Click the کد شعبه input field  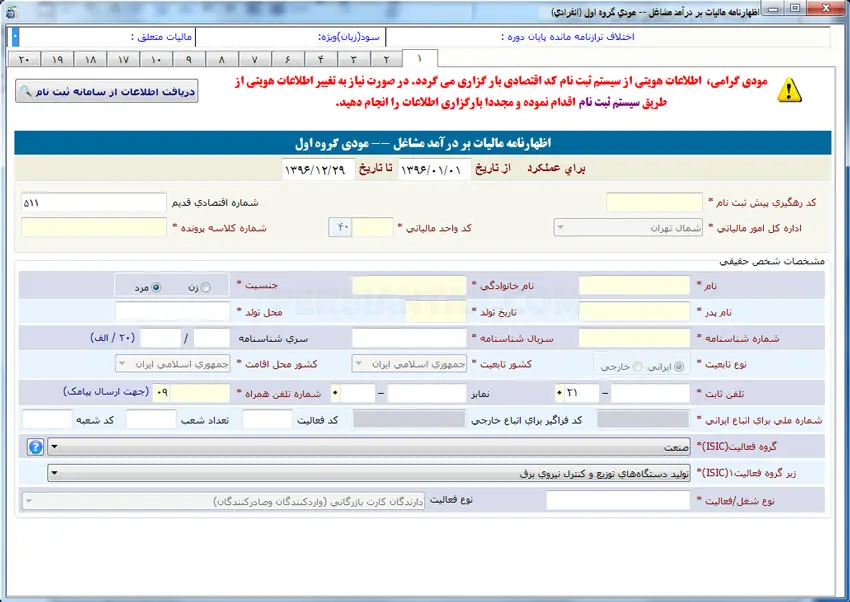(x=47, y=419)
